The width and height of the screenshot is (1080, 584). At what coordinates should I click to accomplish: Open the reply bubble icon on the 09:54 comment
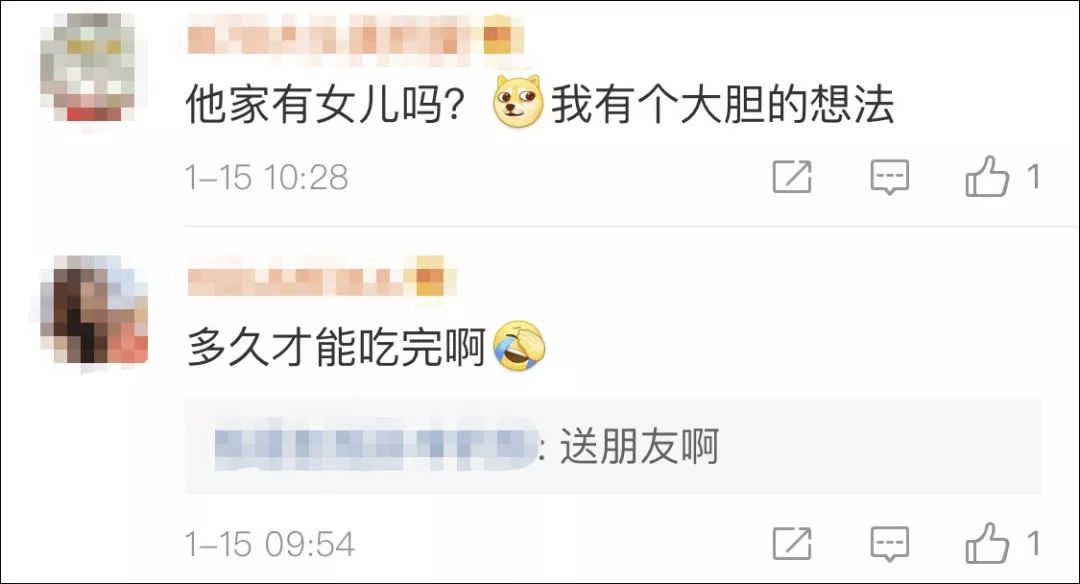[x=889, y=543]
